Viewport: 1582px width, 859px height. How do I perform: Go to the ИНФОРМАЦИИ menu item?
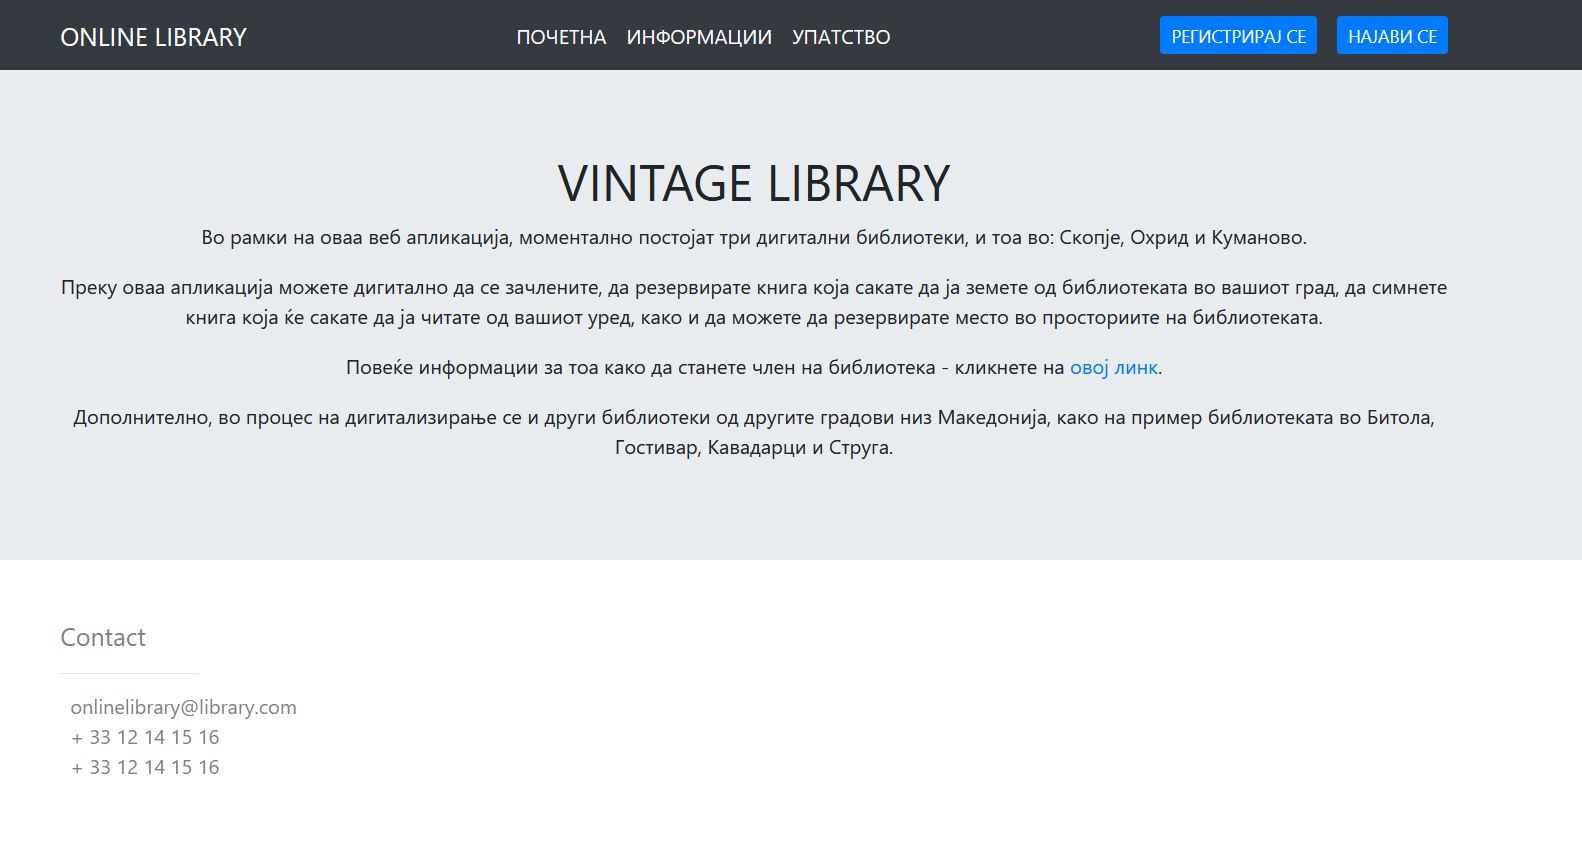coord(699,37)
